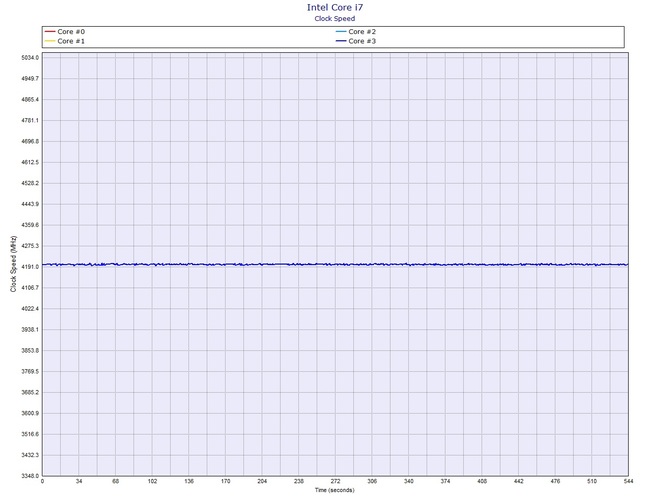The image size is (670, 502).
Task: Click the 3600.9 y-axis value
Action: pos(30,414)
